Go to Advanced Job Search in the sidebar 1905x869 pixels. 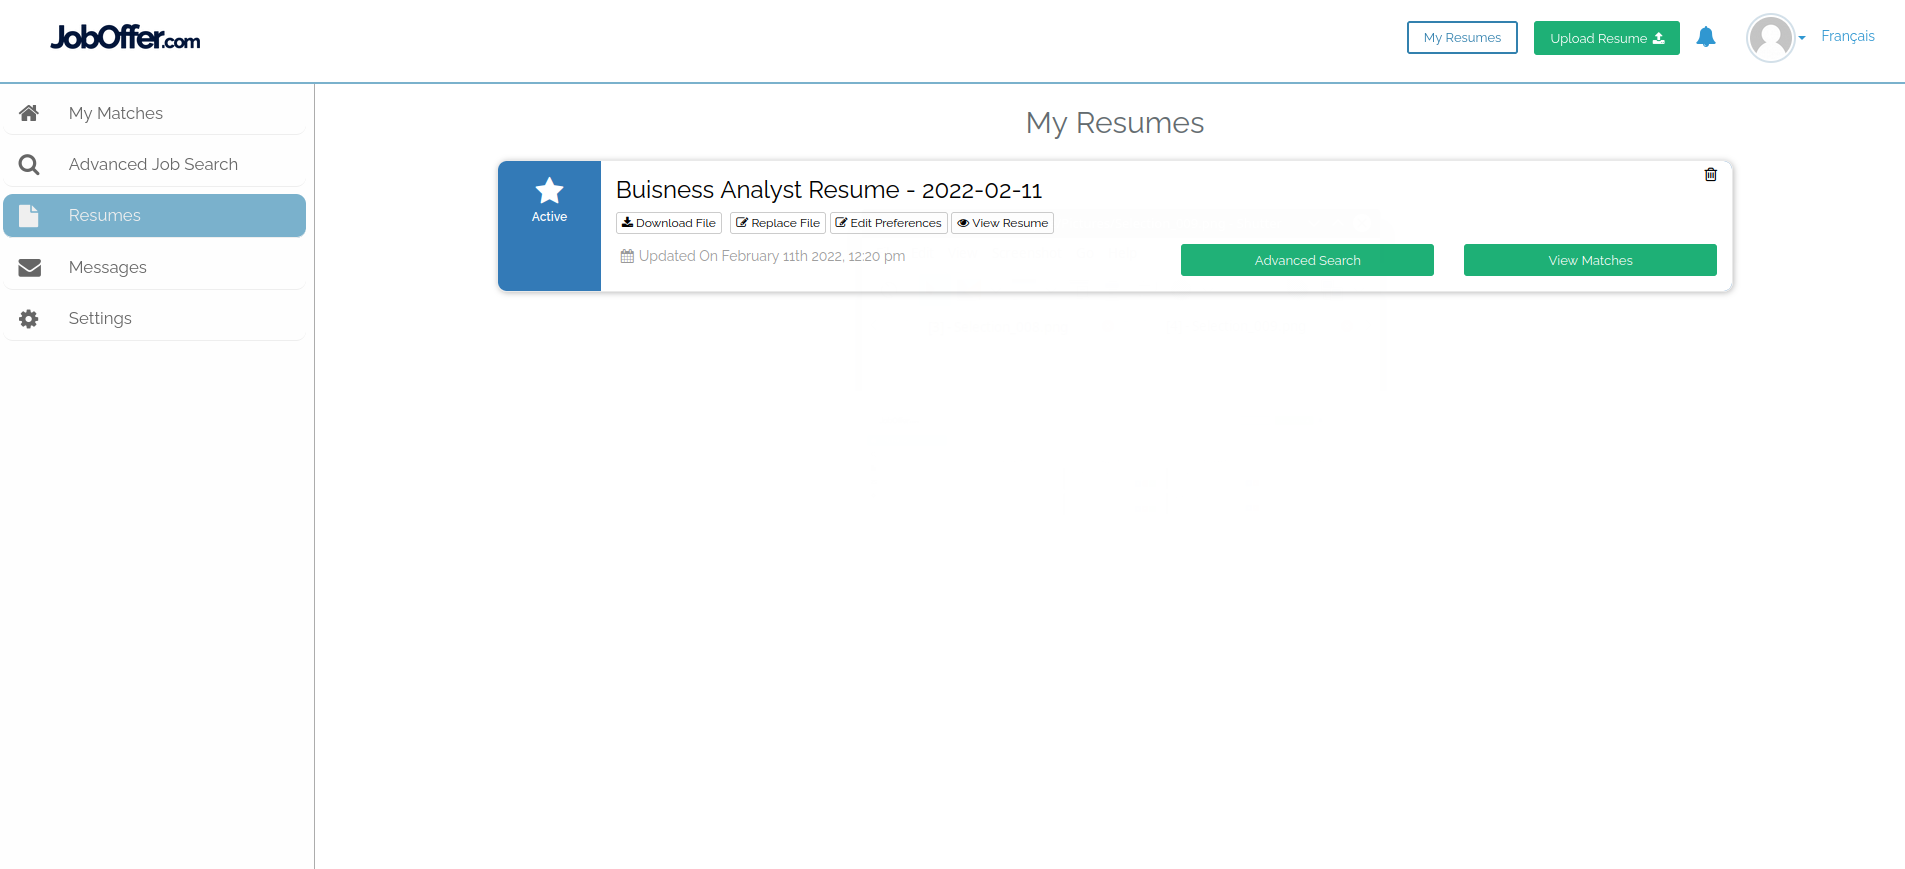(154, 164)
